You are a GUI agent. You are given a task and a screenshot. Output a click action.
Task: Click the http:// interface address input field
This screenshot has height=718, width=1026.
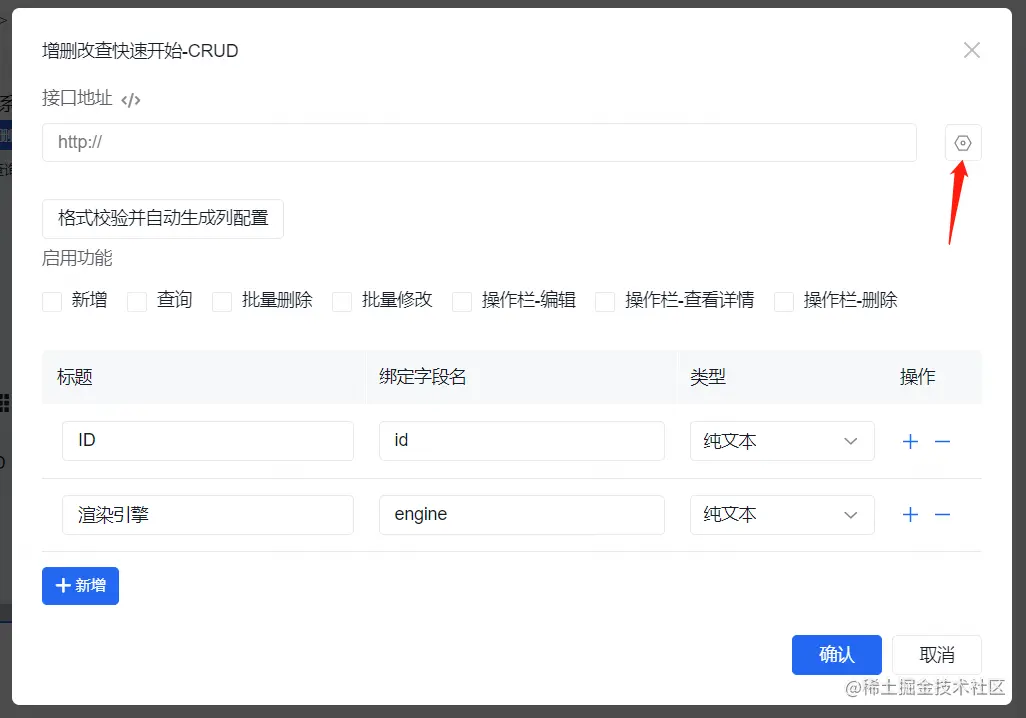coord(479,142)
